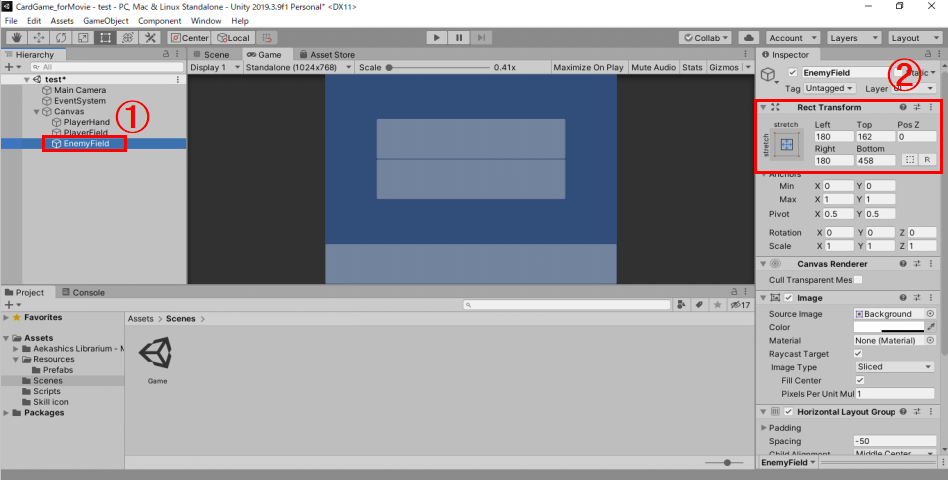Open the Display 1 dropdown
The height and width of the screenshot is (480, 948).
214,67
